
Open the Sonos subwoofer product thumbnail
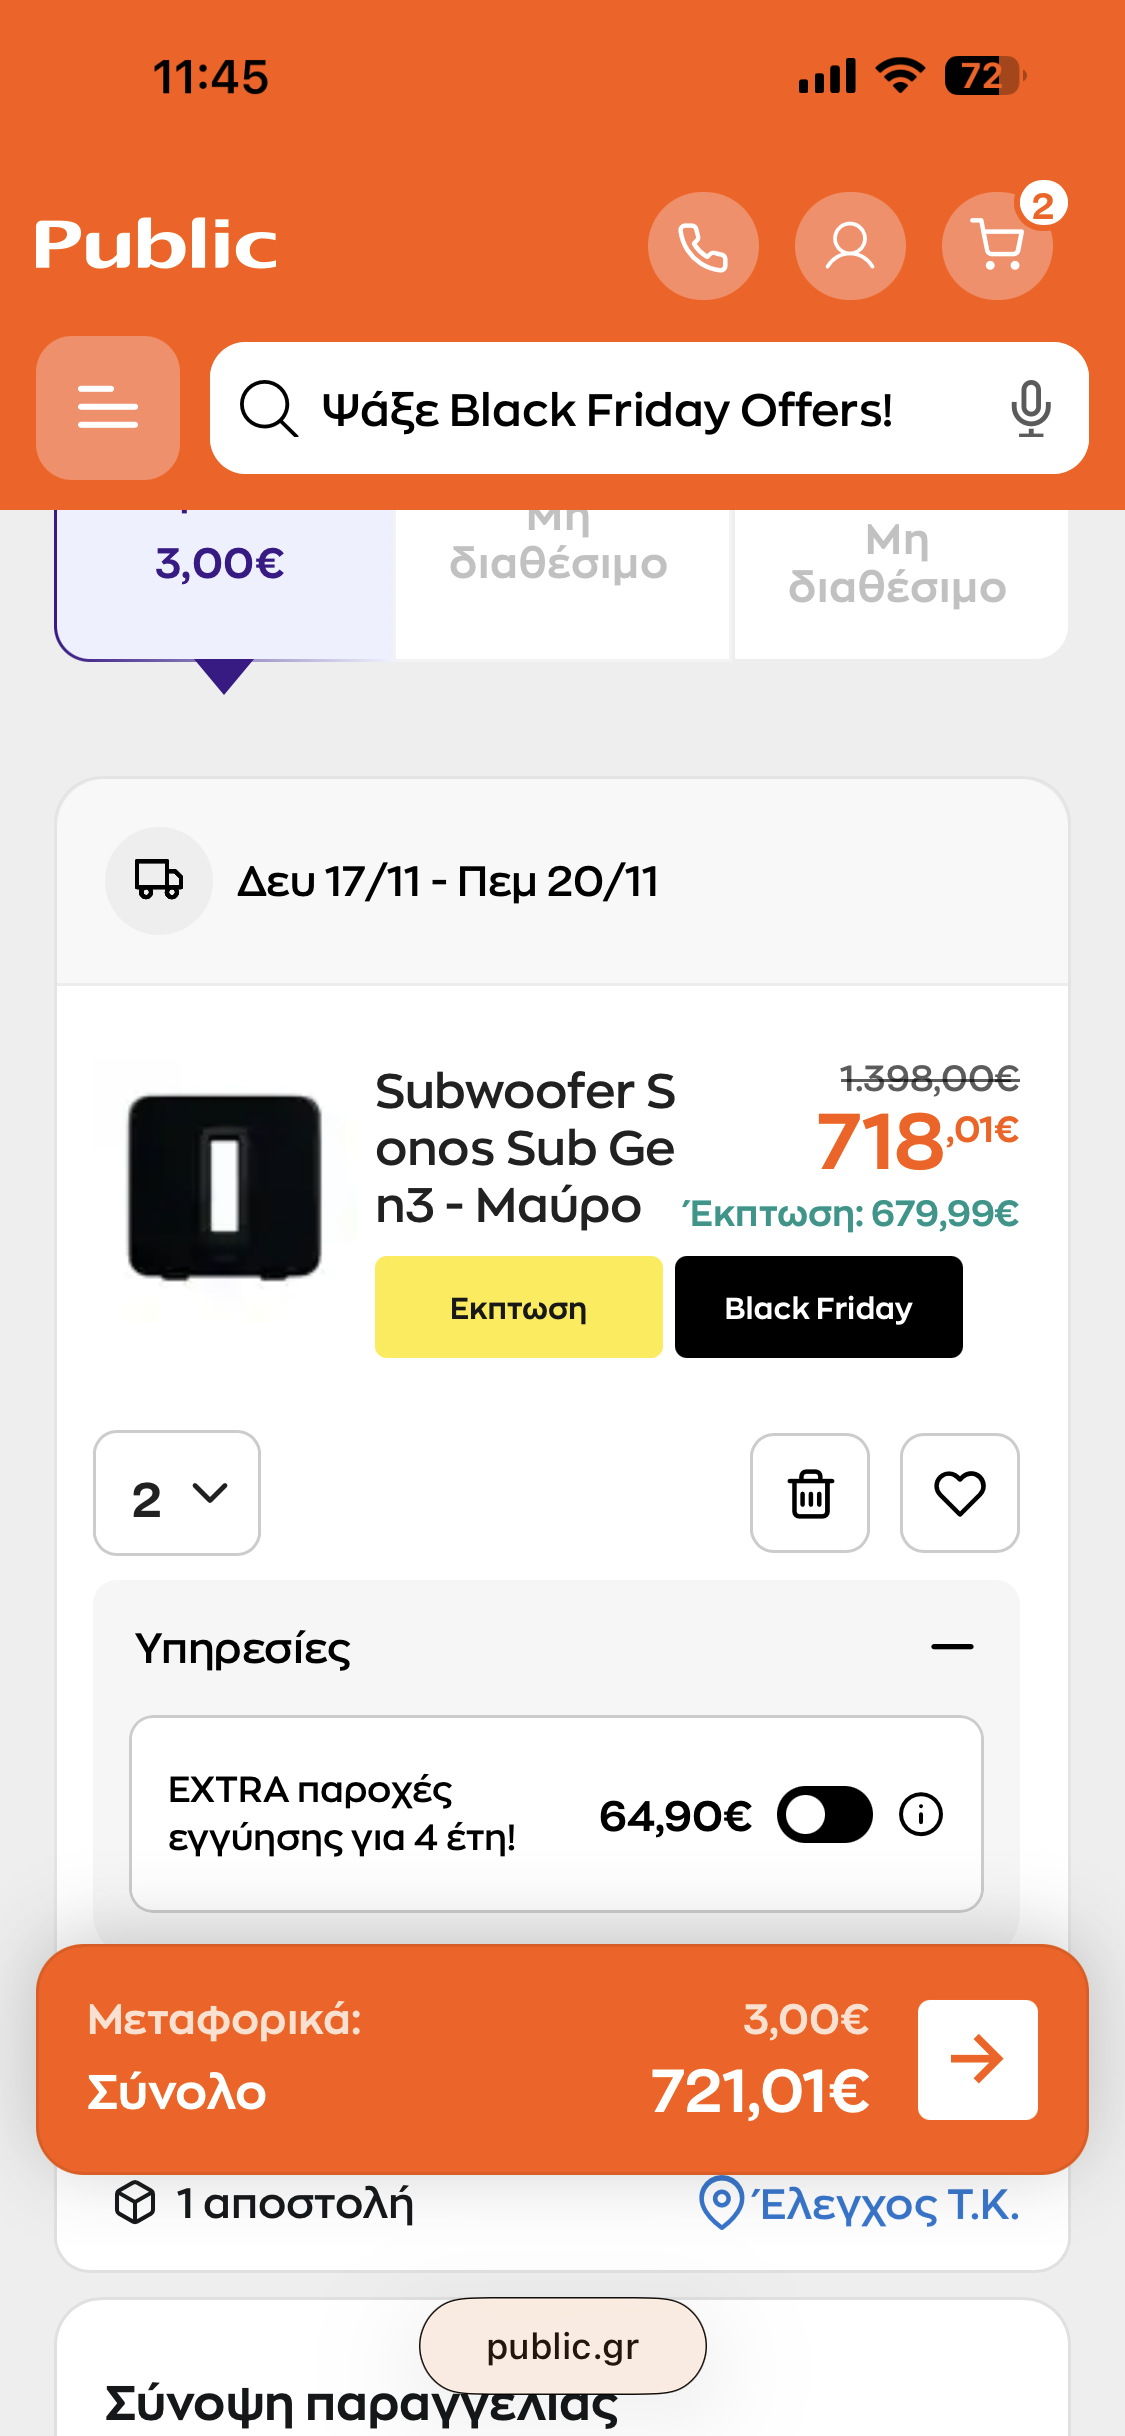[x=225, y=1188]
